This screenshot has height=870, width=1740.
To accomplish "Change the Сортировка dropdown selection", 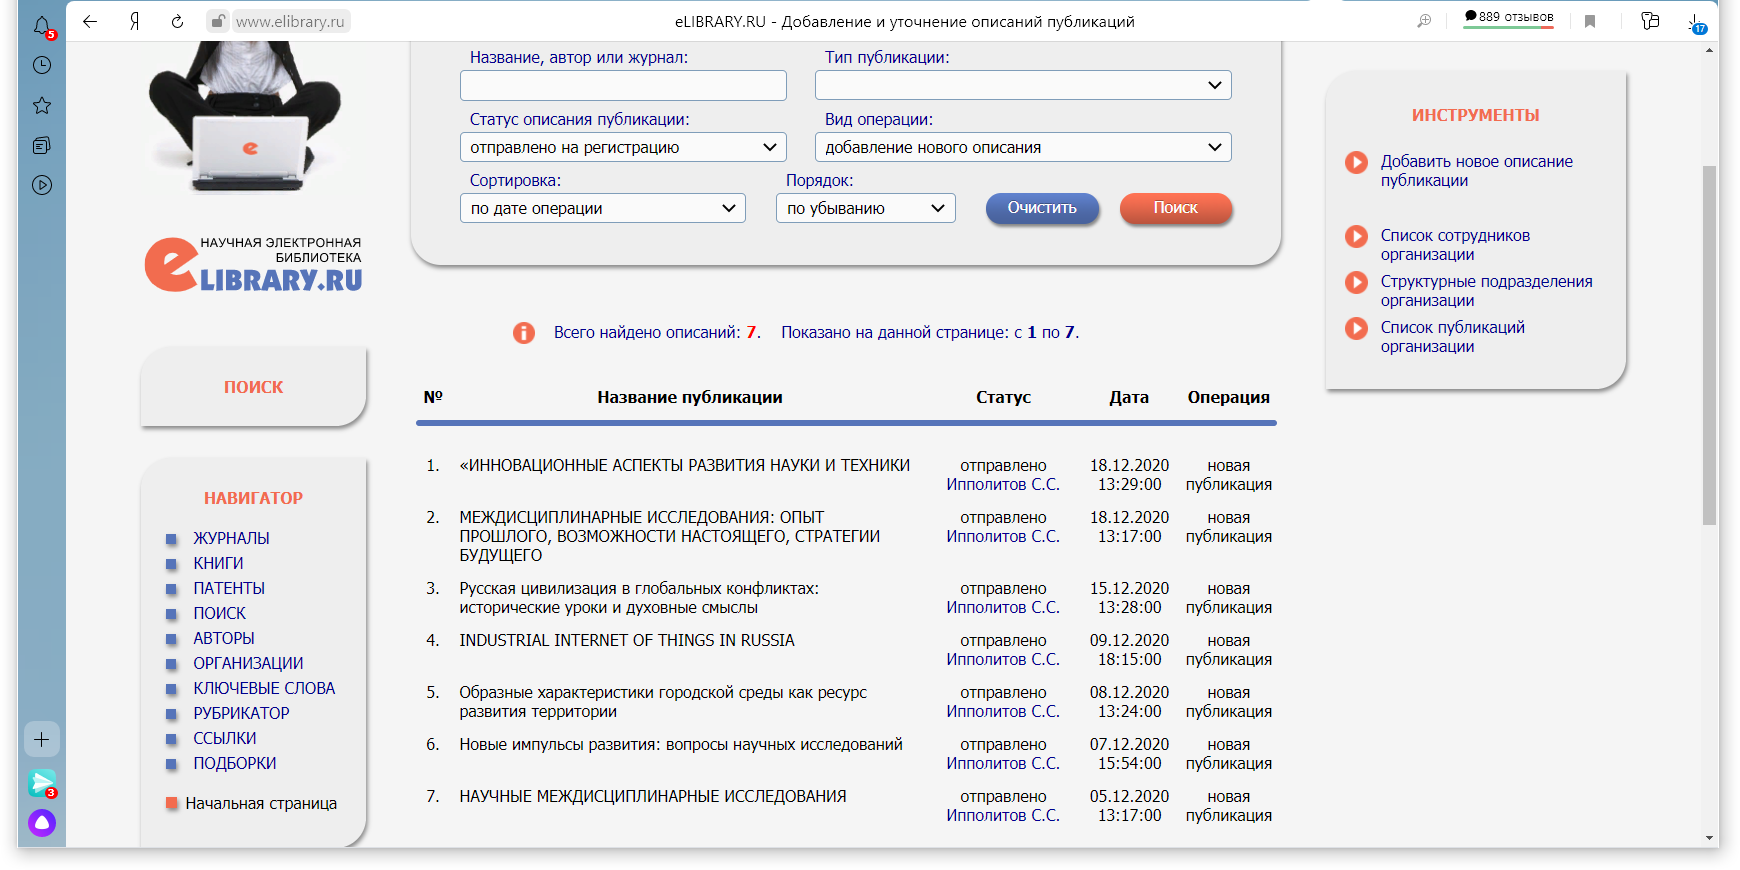I will 602,209.
